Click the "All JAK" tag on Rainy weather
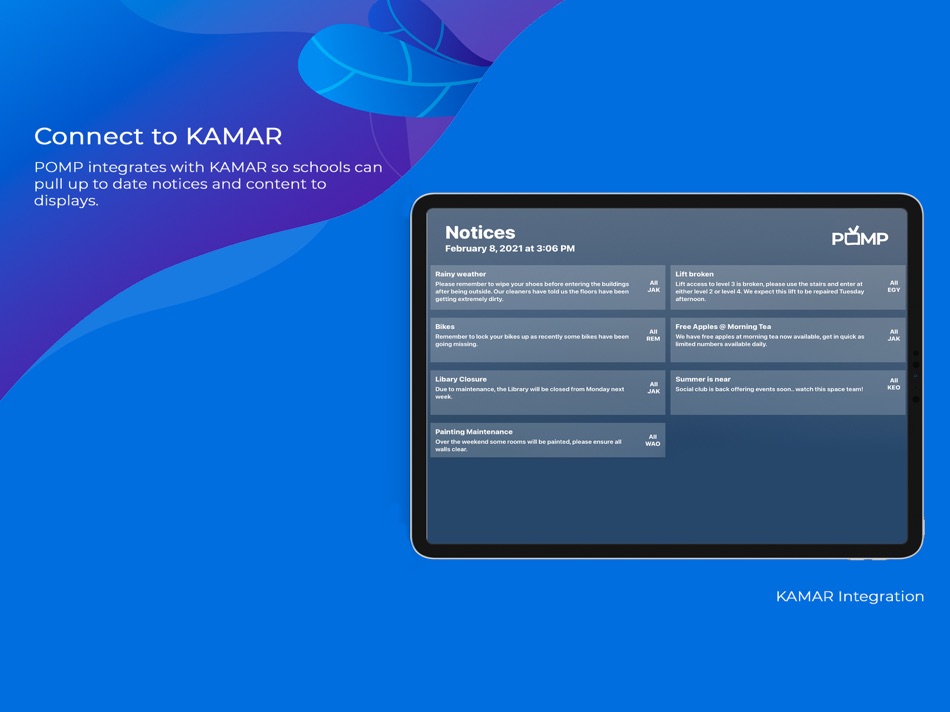Viewport: 950px width, 712px height. click(654, 287)
